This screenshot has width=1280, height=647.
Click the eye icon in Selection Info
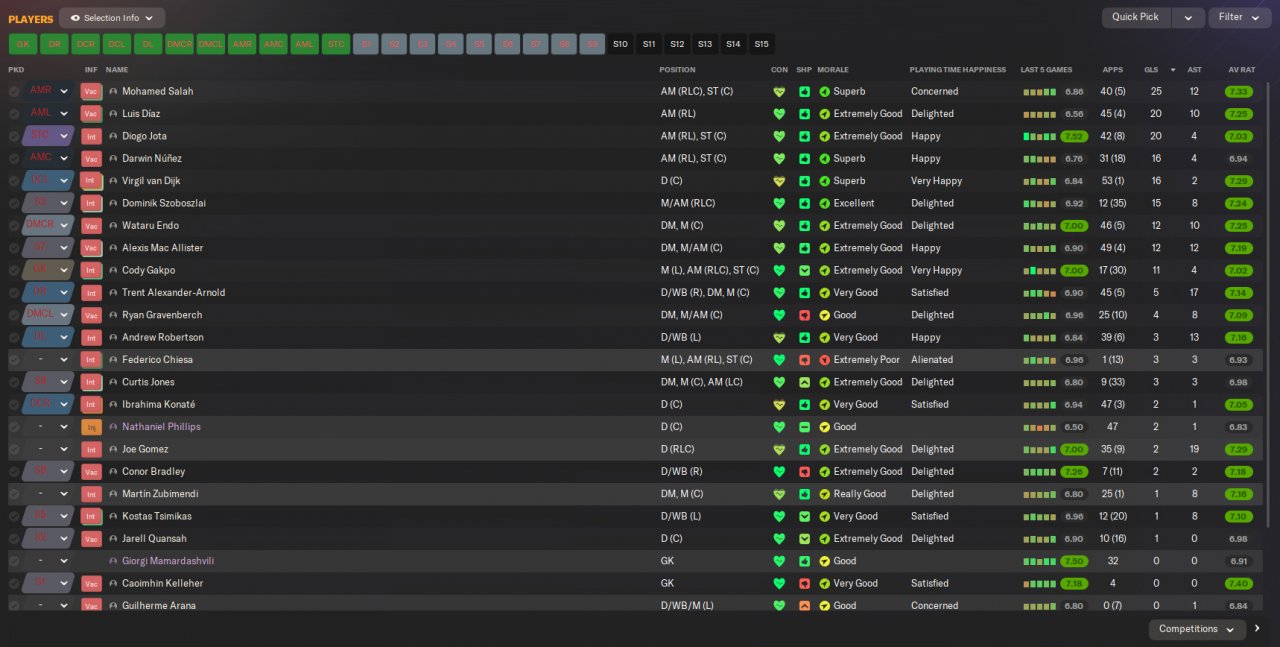tap(75, 18)
